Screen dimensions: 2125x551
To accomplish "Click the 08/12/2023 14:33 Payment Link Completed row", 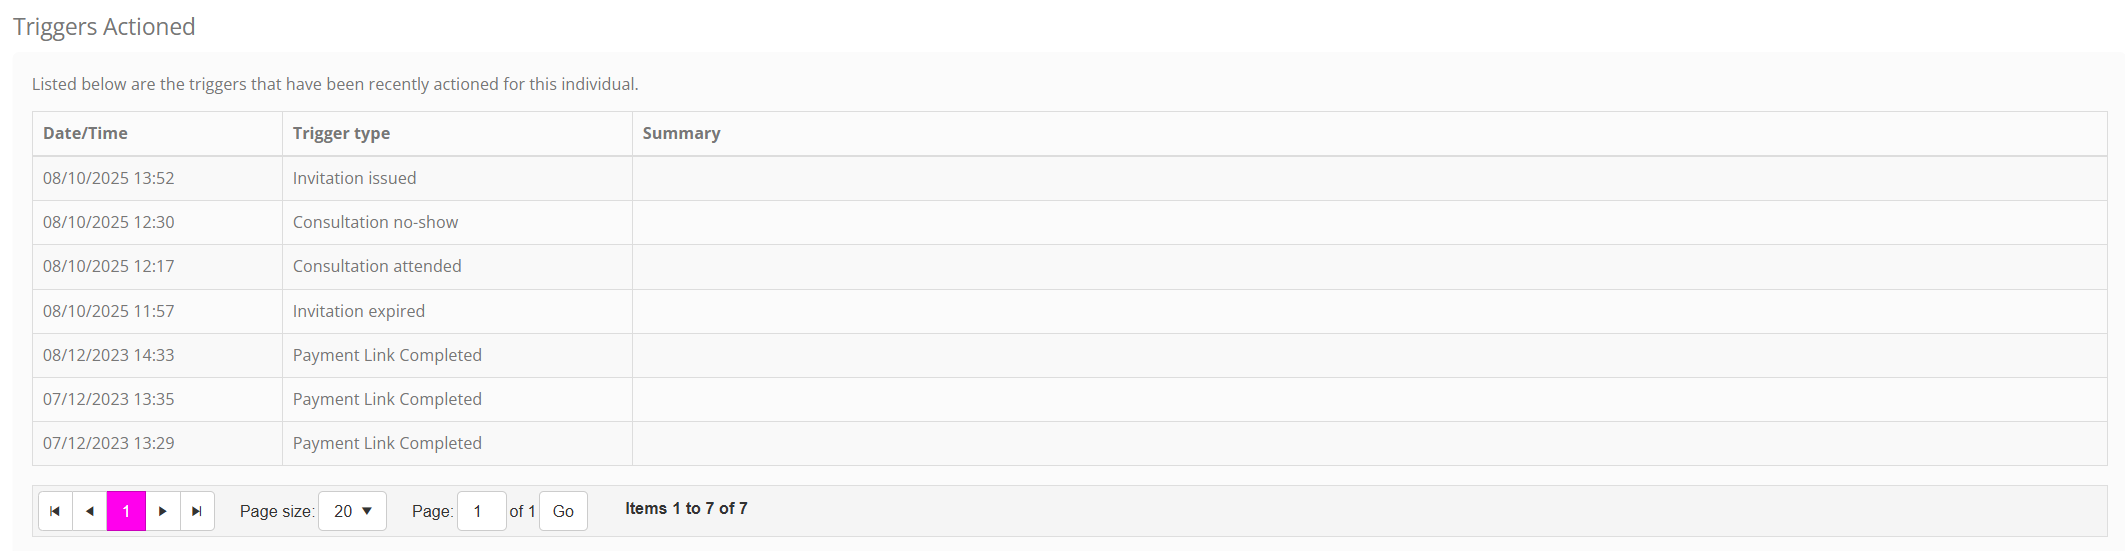I will click(x=387, y=355).
